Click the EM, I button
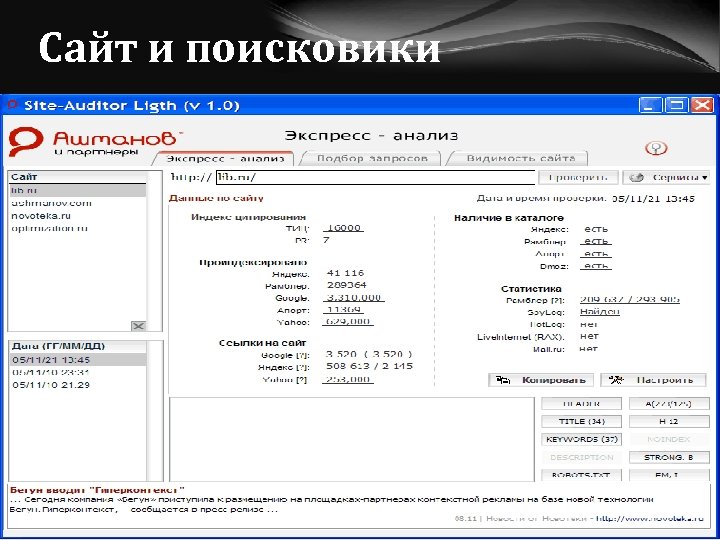720x540 pixels. pos(669,475)
